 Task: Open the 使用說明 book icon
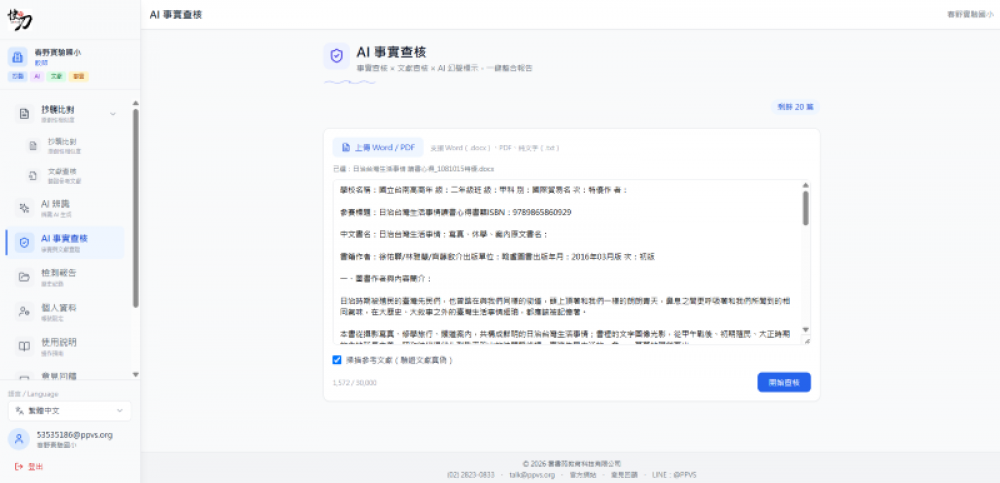pyautogui.click(x=24, y=346)
